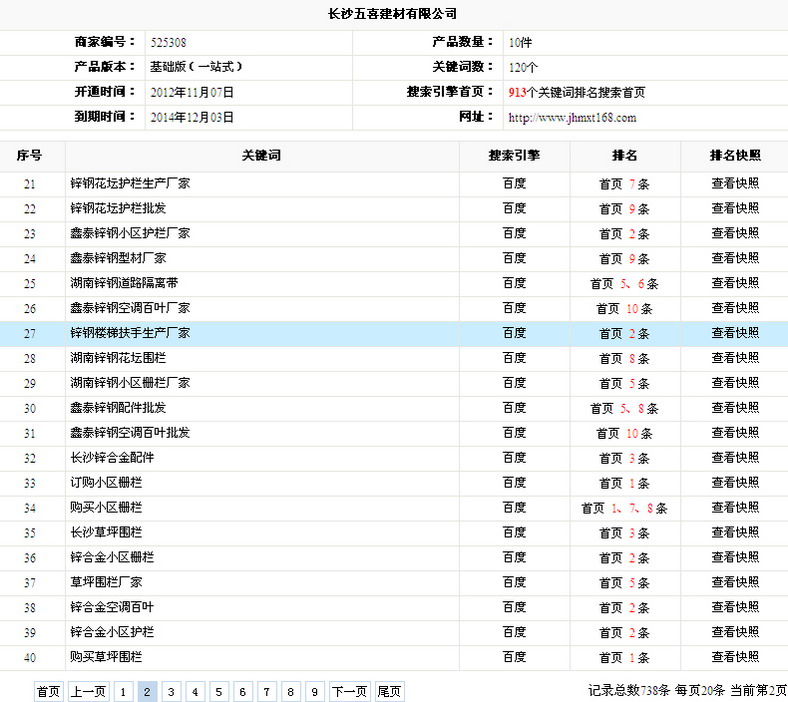Go to page 7 in pagination
788x702 pixels.
(266, 691)
